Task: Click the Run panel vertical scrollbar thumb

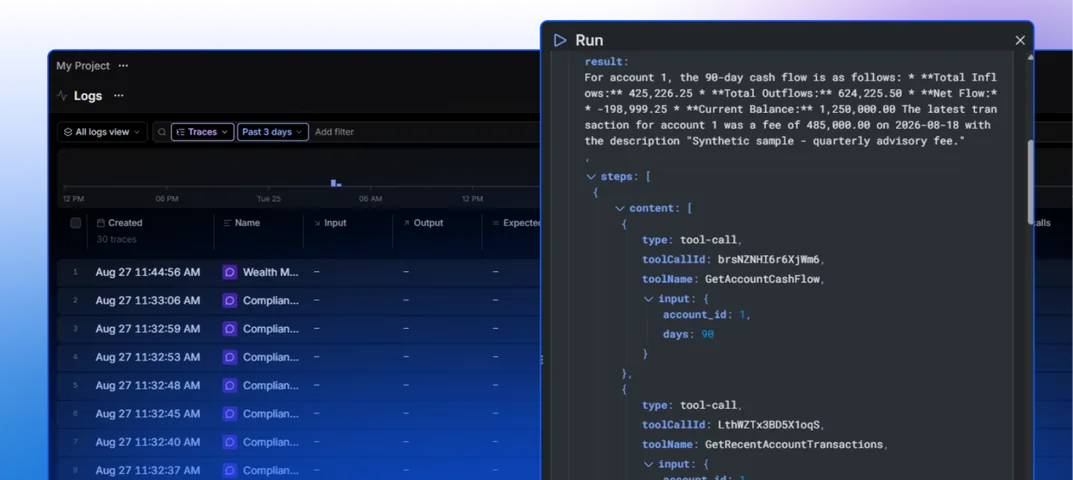Action: pos(1031,182)
